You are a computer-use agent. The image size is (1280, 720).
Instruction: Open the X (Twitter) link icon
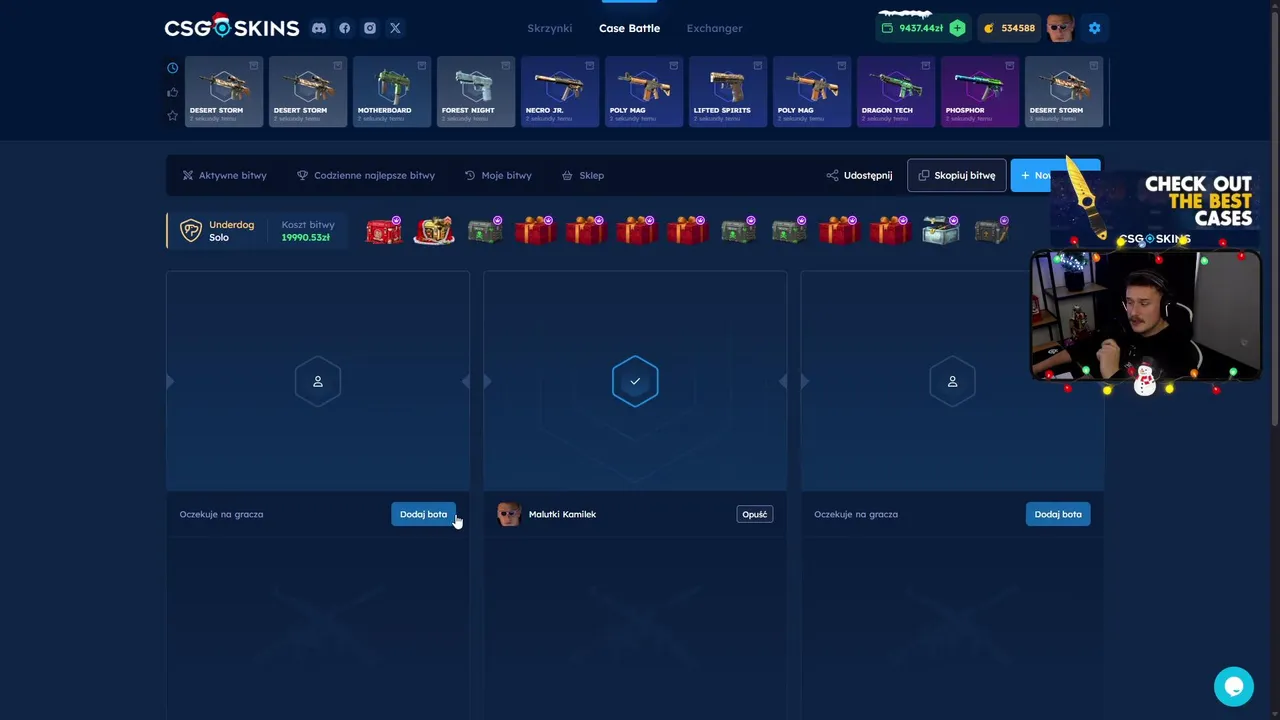pyautogui.click(x=395, y=28)
